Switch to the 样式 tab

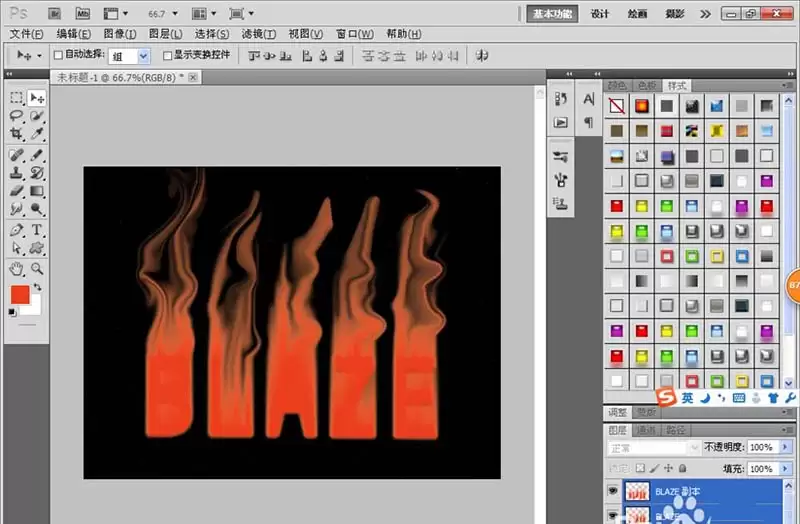click(x=677, y=85)
